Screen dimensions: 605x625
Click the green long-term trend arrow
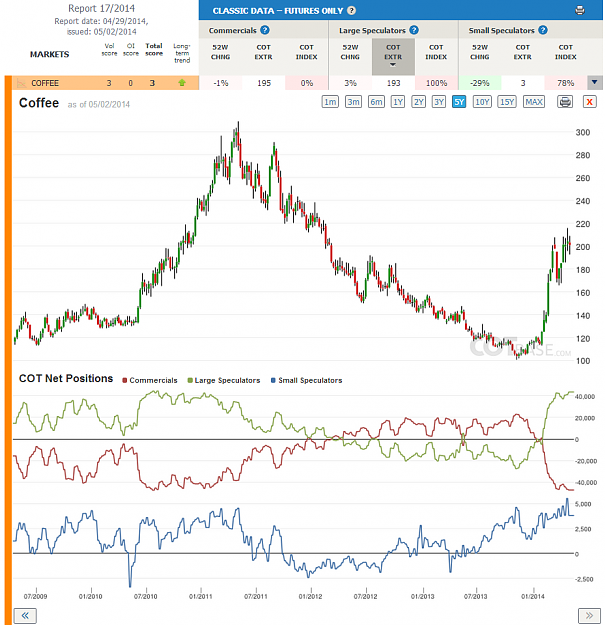click(182, 83)
